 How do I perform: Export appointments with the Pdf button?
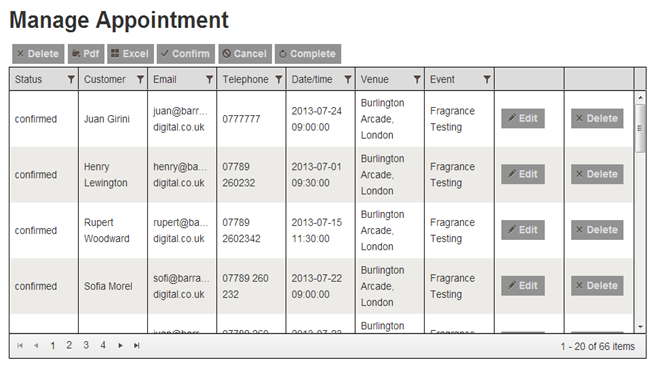[x=86, y=54]
